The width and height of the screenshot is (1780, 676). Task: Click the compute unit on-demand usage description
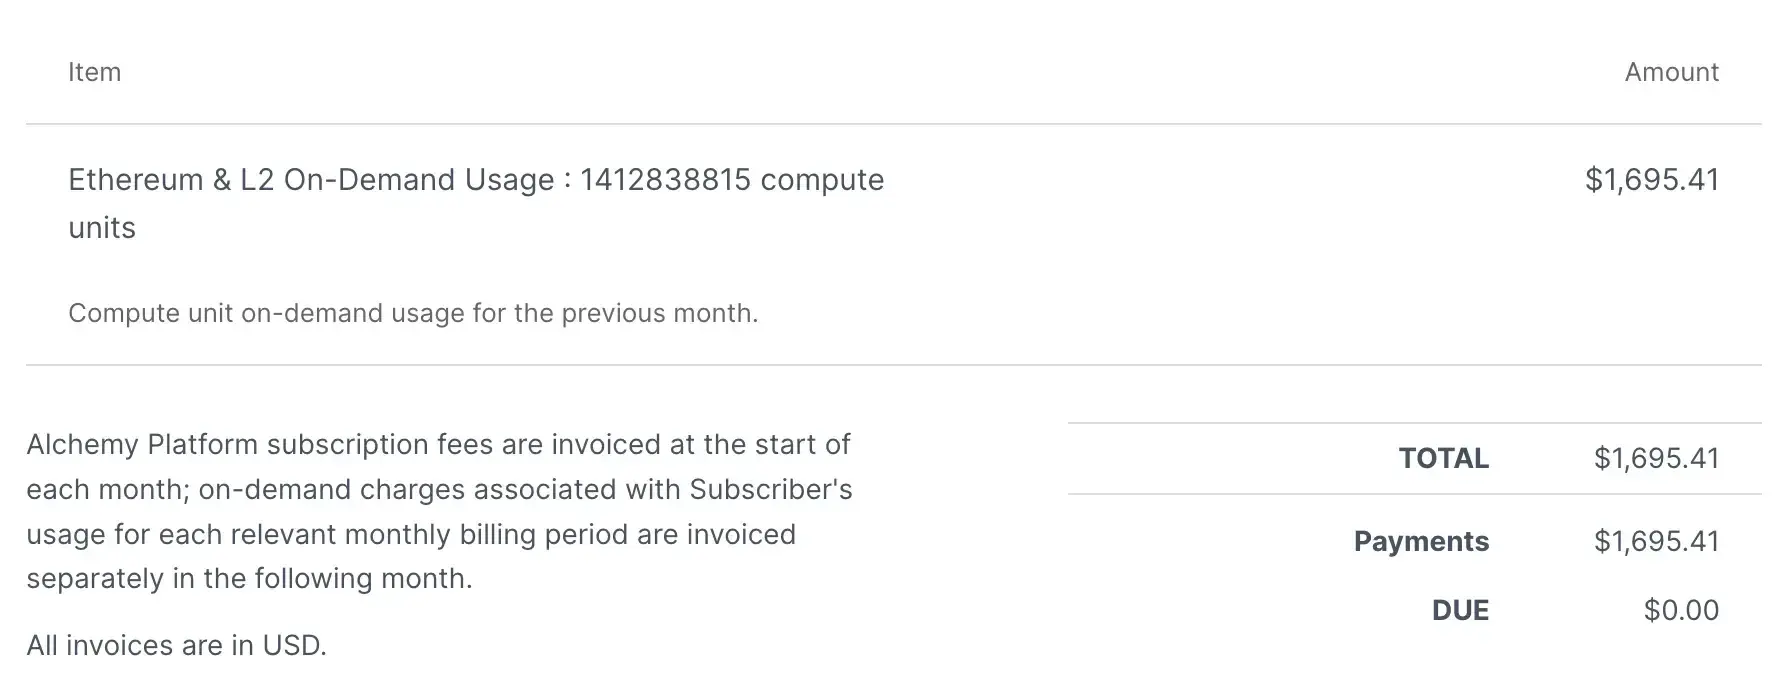[x=413, y=313]
